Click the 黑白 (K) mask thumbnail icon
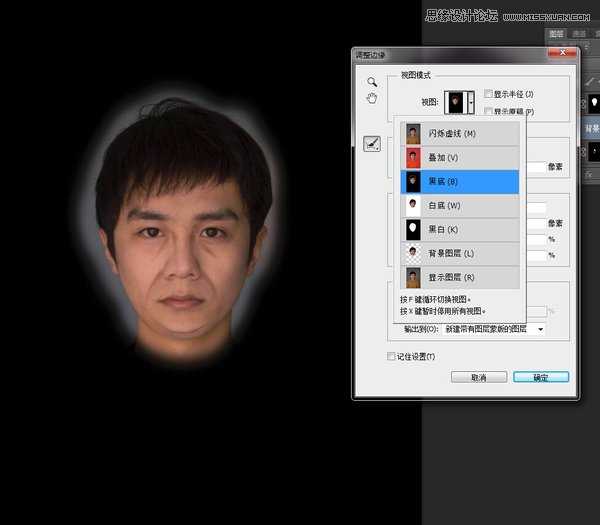The image size is (600, 525). click(413, 229)
